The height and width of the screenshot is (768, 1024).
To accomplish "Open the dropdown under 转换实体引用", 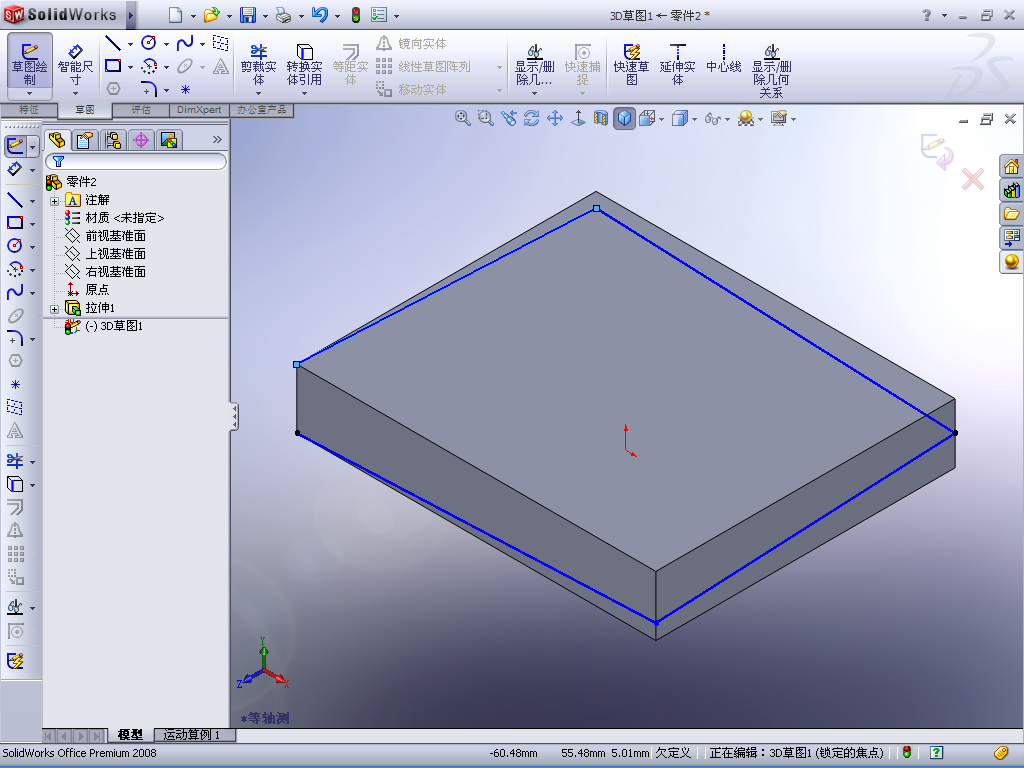I will pyautogui.click(x=304, y=93).
